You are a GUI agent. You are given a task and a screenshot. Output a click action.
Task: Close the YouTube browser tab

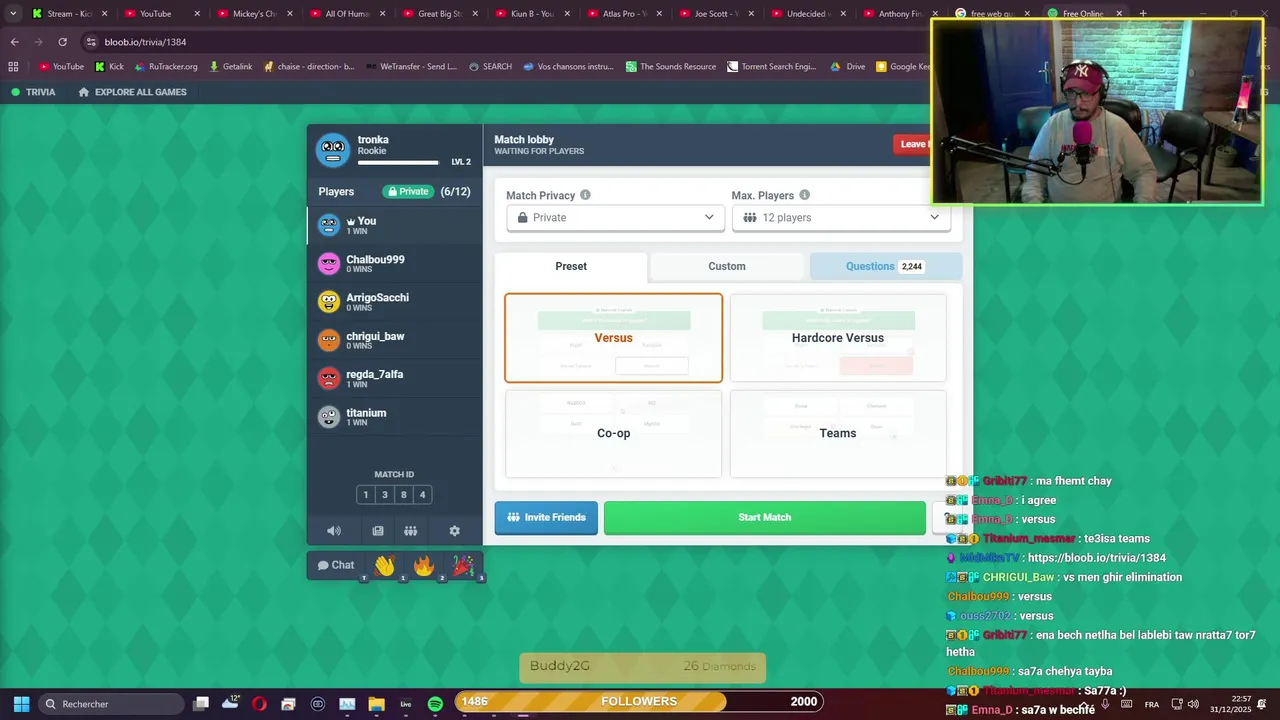pos(197,14)
